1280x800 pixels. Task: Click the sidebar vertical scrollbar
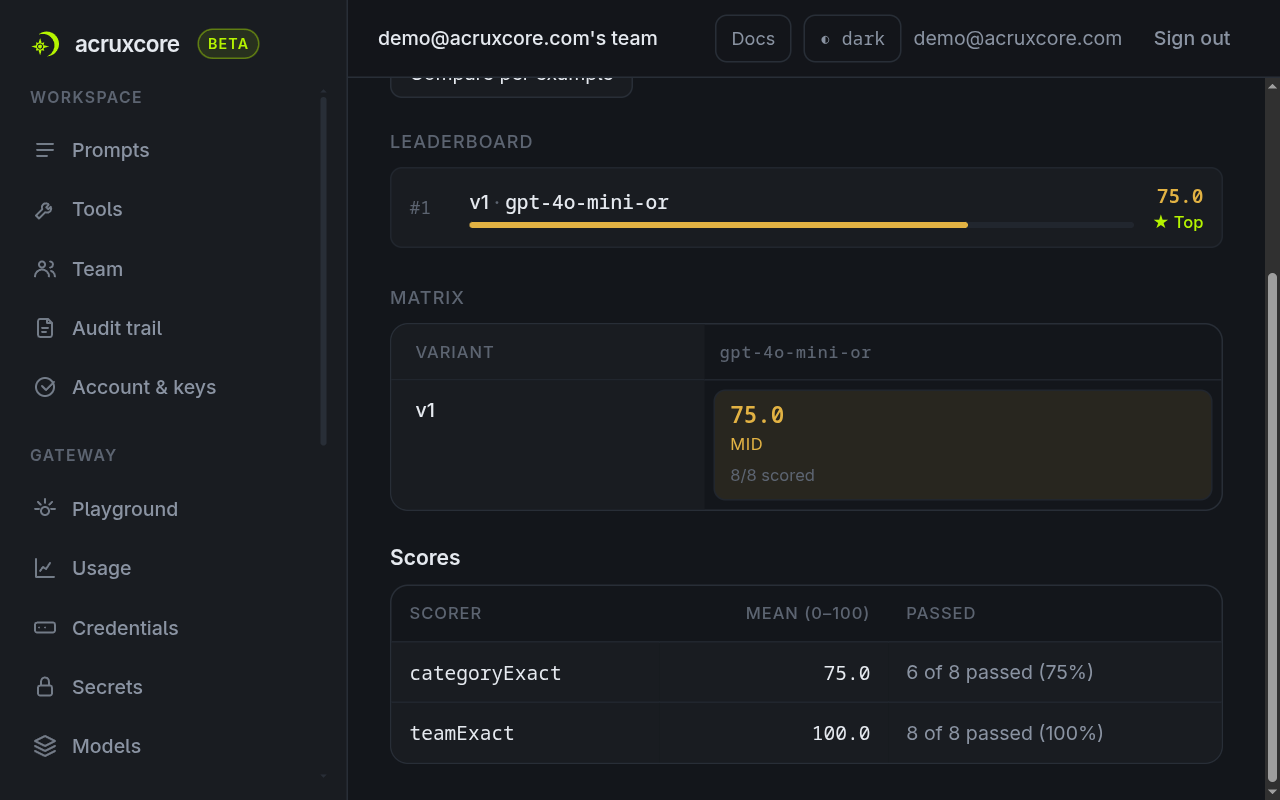(323, 270)
